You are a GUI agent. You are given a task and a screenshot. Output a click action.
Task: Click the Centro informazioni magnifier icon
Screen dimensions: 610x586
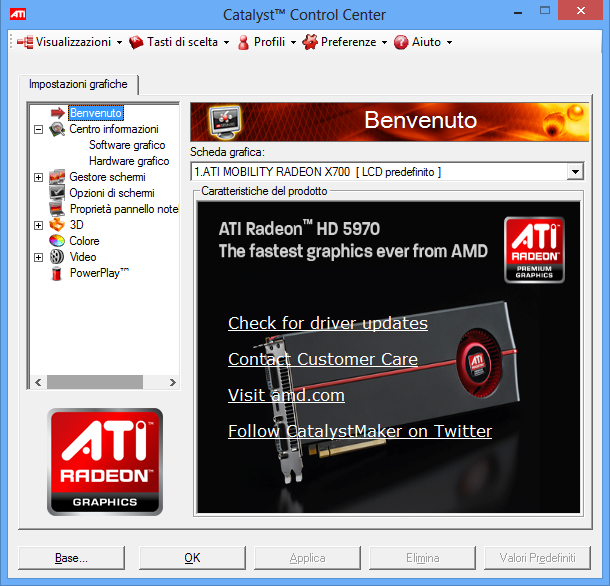pos(57,129)
